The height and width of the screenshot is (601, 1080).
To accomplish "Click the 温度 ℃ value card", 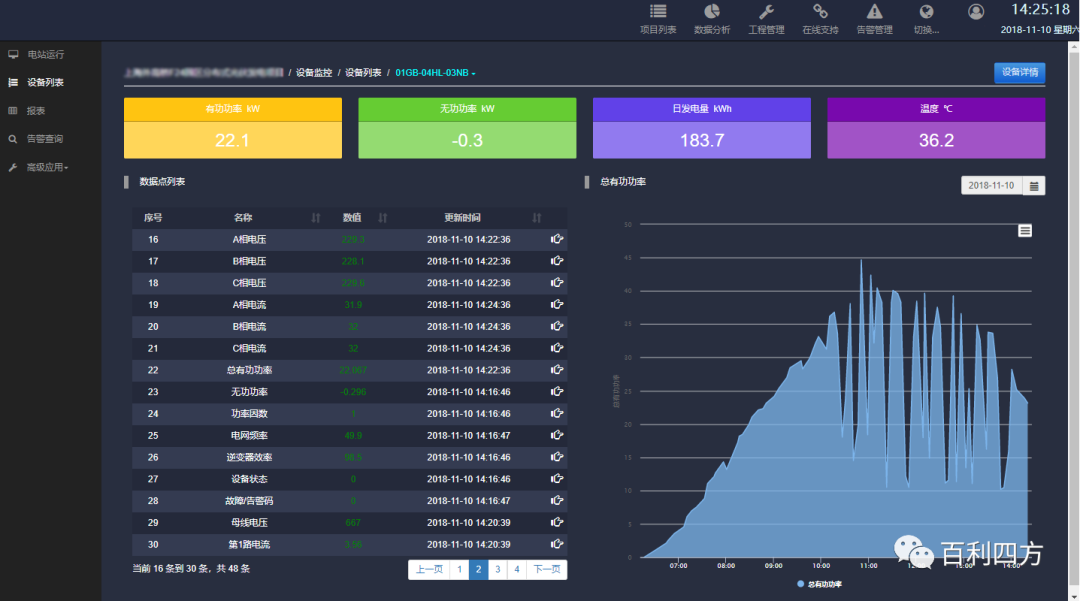I will point(936,128).
